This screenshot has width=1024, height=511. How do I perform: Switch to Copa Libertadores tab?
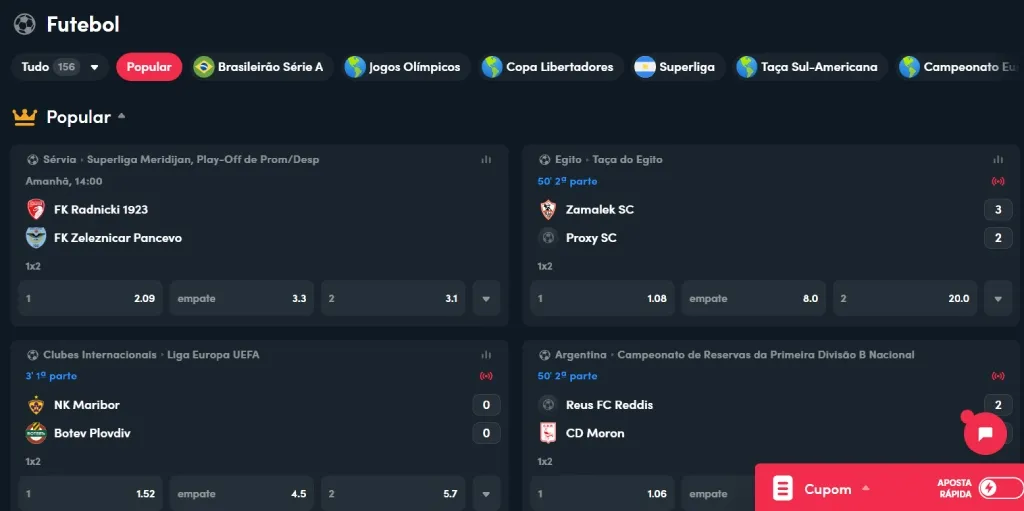pos(551,67)
